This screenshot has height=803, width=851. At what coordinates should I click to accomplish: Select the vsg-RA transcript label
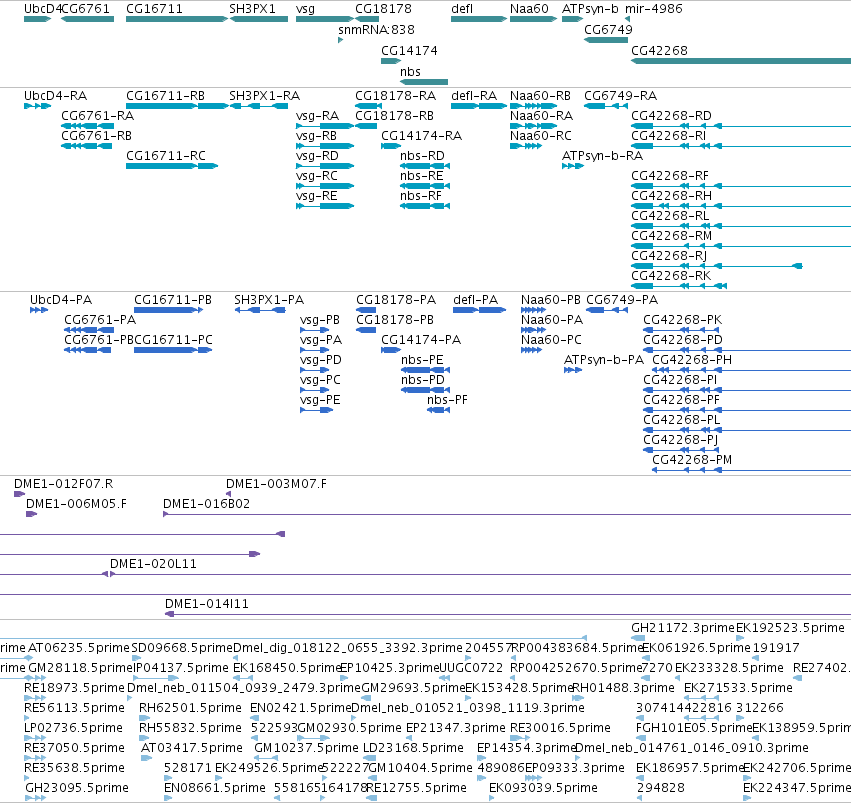(317, 116)
